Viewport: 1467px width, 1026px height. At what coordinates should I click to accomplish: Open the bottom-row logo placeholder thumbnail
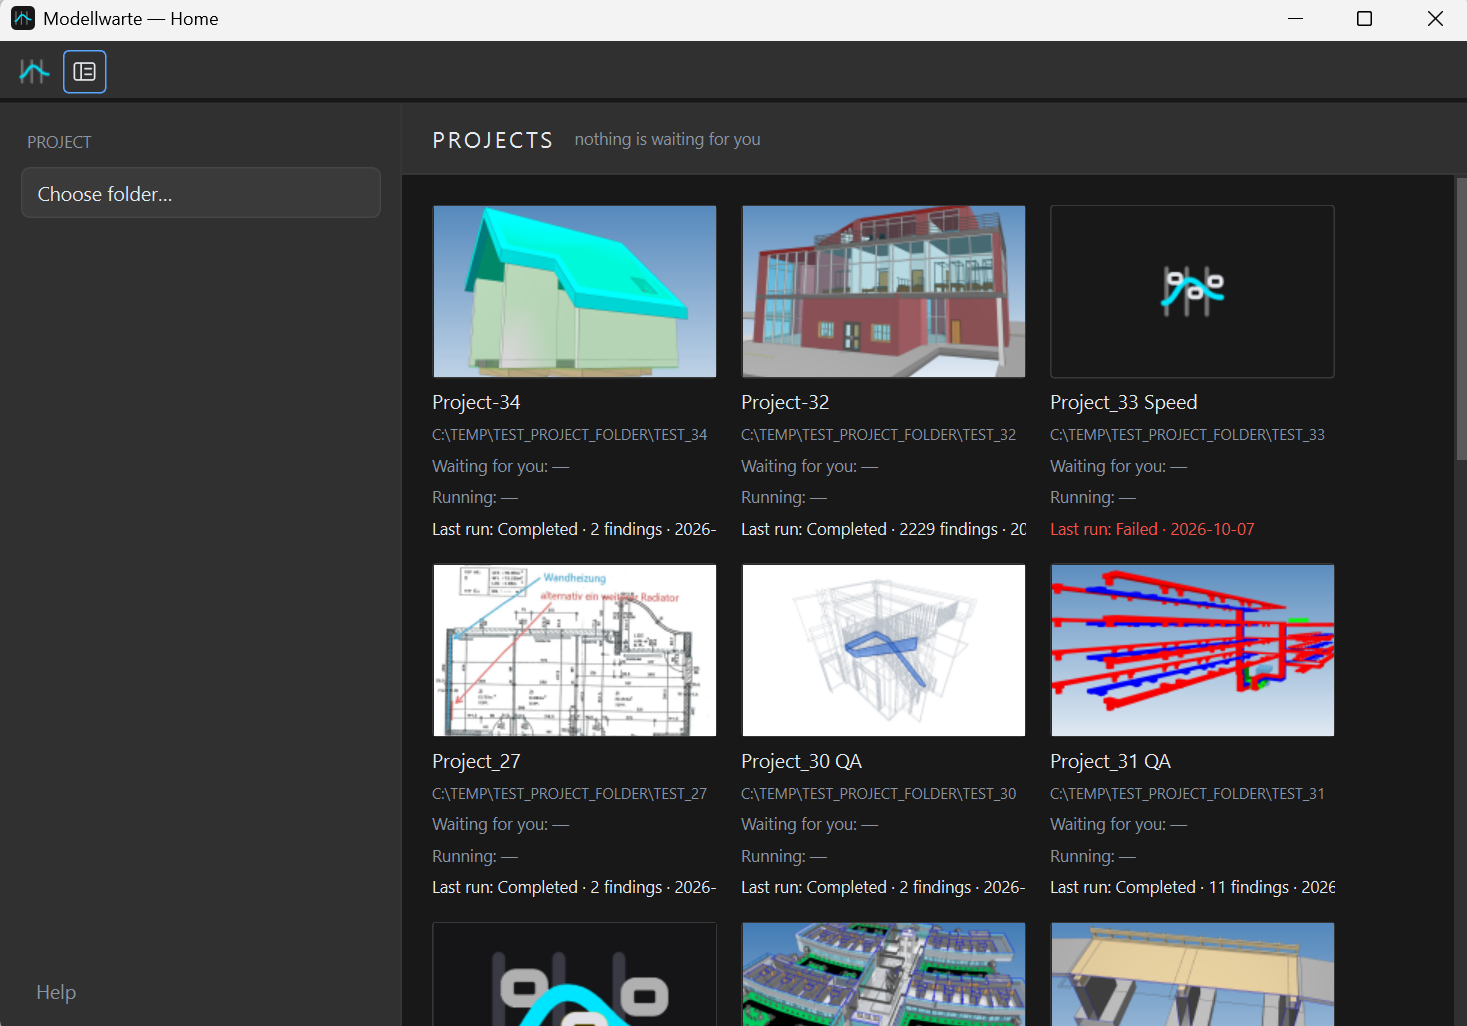pos(574,974)
